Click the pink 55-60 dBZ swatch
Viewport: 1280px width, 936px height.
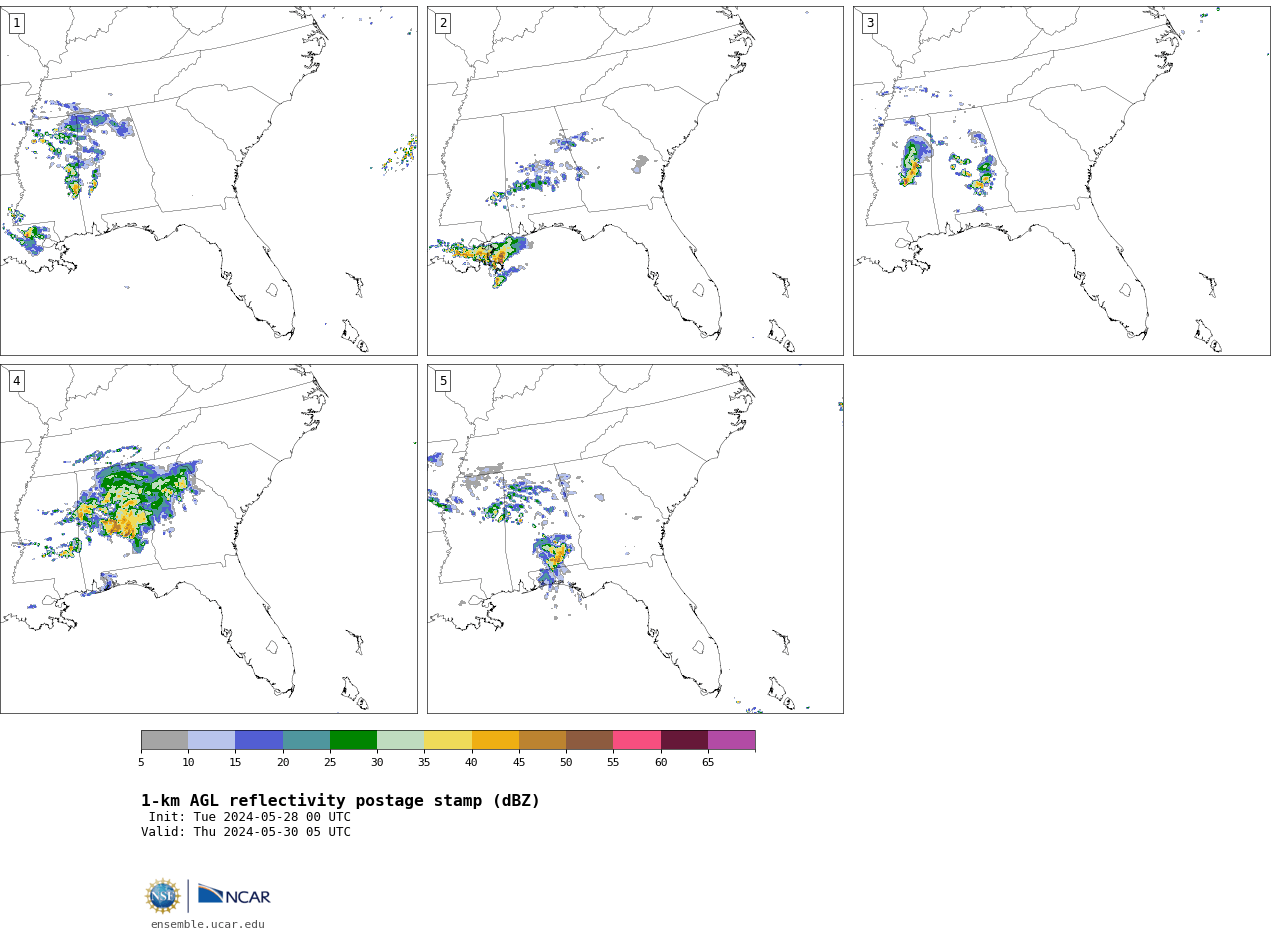637,740
